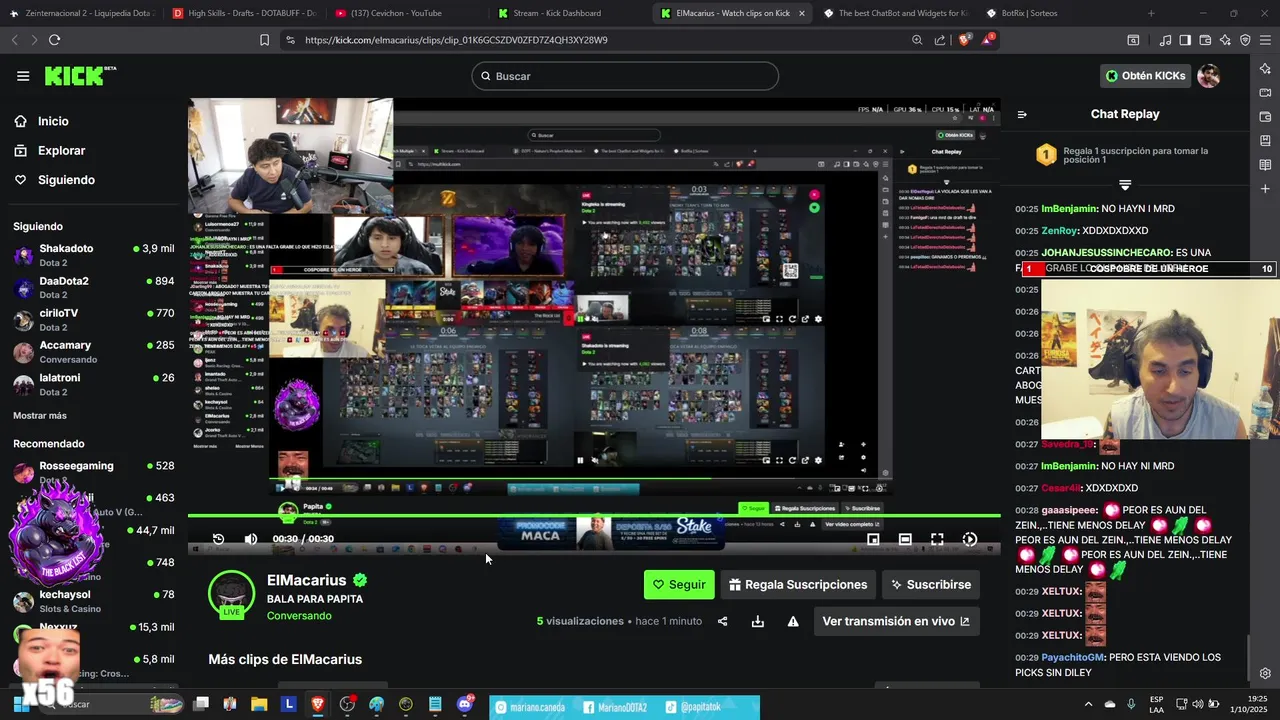Click the Buscar search field
Viewport: 1280px width, 720px height.
(625, 76)
